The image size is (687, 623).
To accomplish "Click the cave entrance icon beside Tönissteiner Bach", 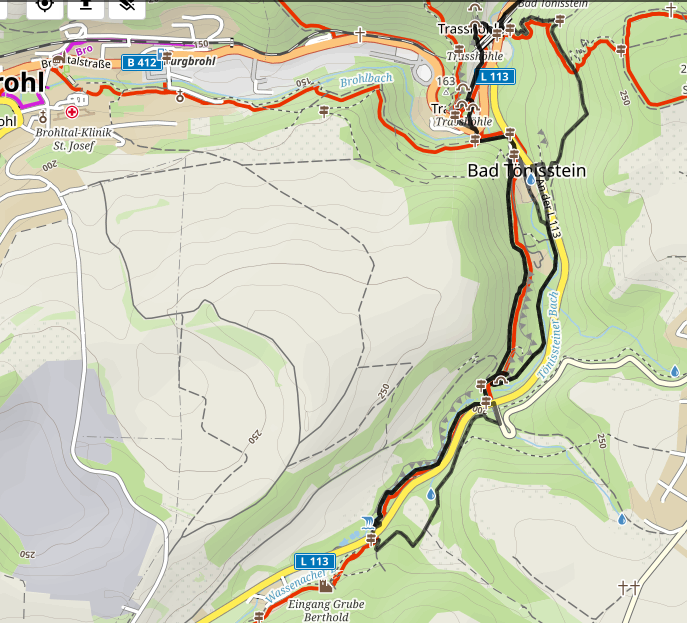I will [x=500, y=379].
